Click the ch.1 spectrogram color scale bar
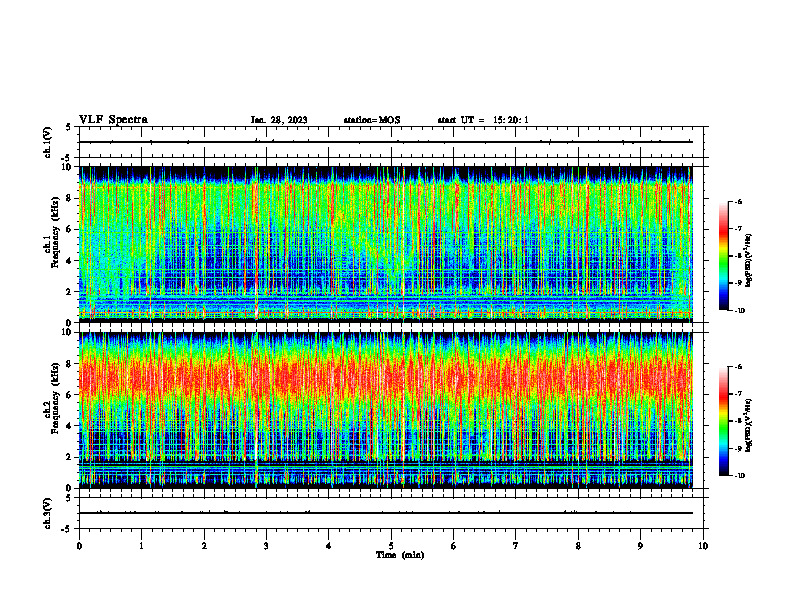The image size is (792, 612). click(x=724, y=256)
